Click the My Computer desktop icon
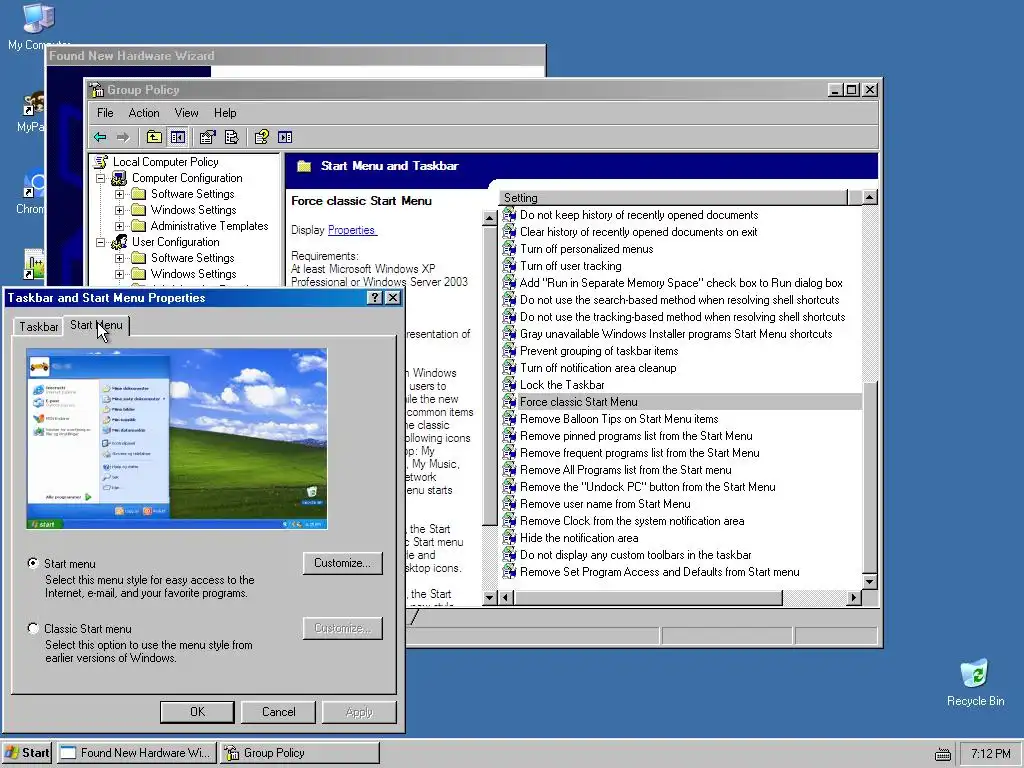1024x768 pixels. click(38, 18)
